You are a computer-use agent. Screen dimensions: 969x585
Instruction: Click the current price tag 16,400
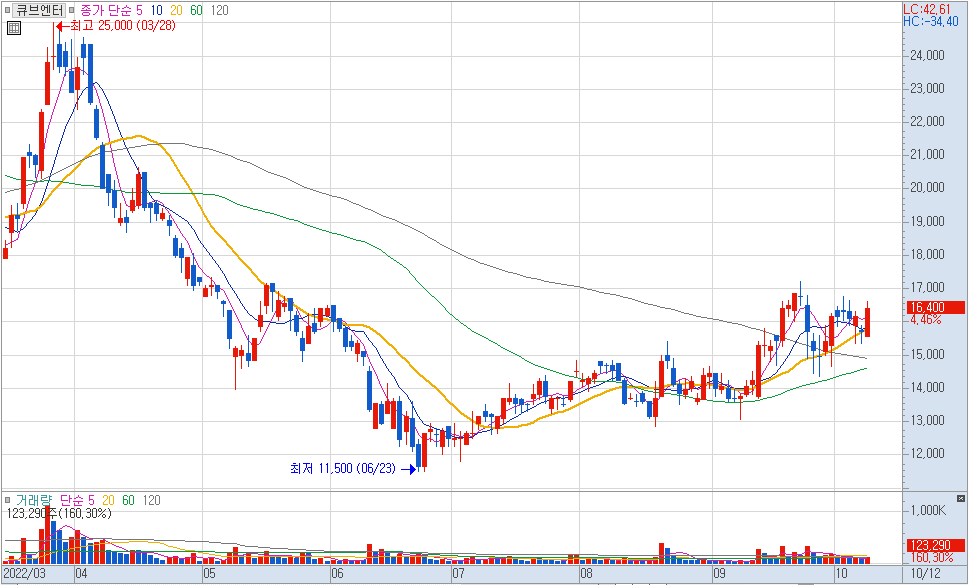point(935,308)
